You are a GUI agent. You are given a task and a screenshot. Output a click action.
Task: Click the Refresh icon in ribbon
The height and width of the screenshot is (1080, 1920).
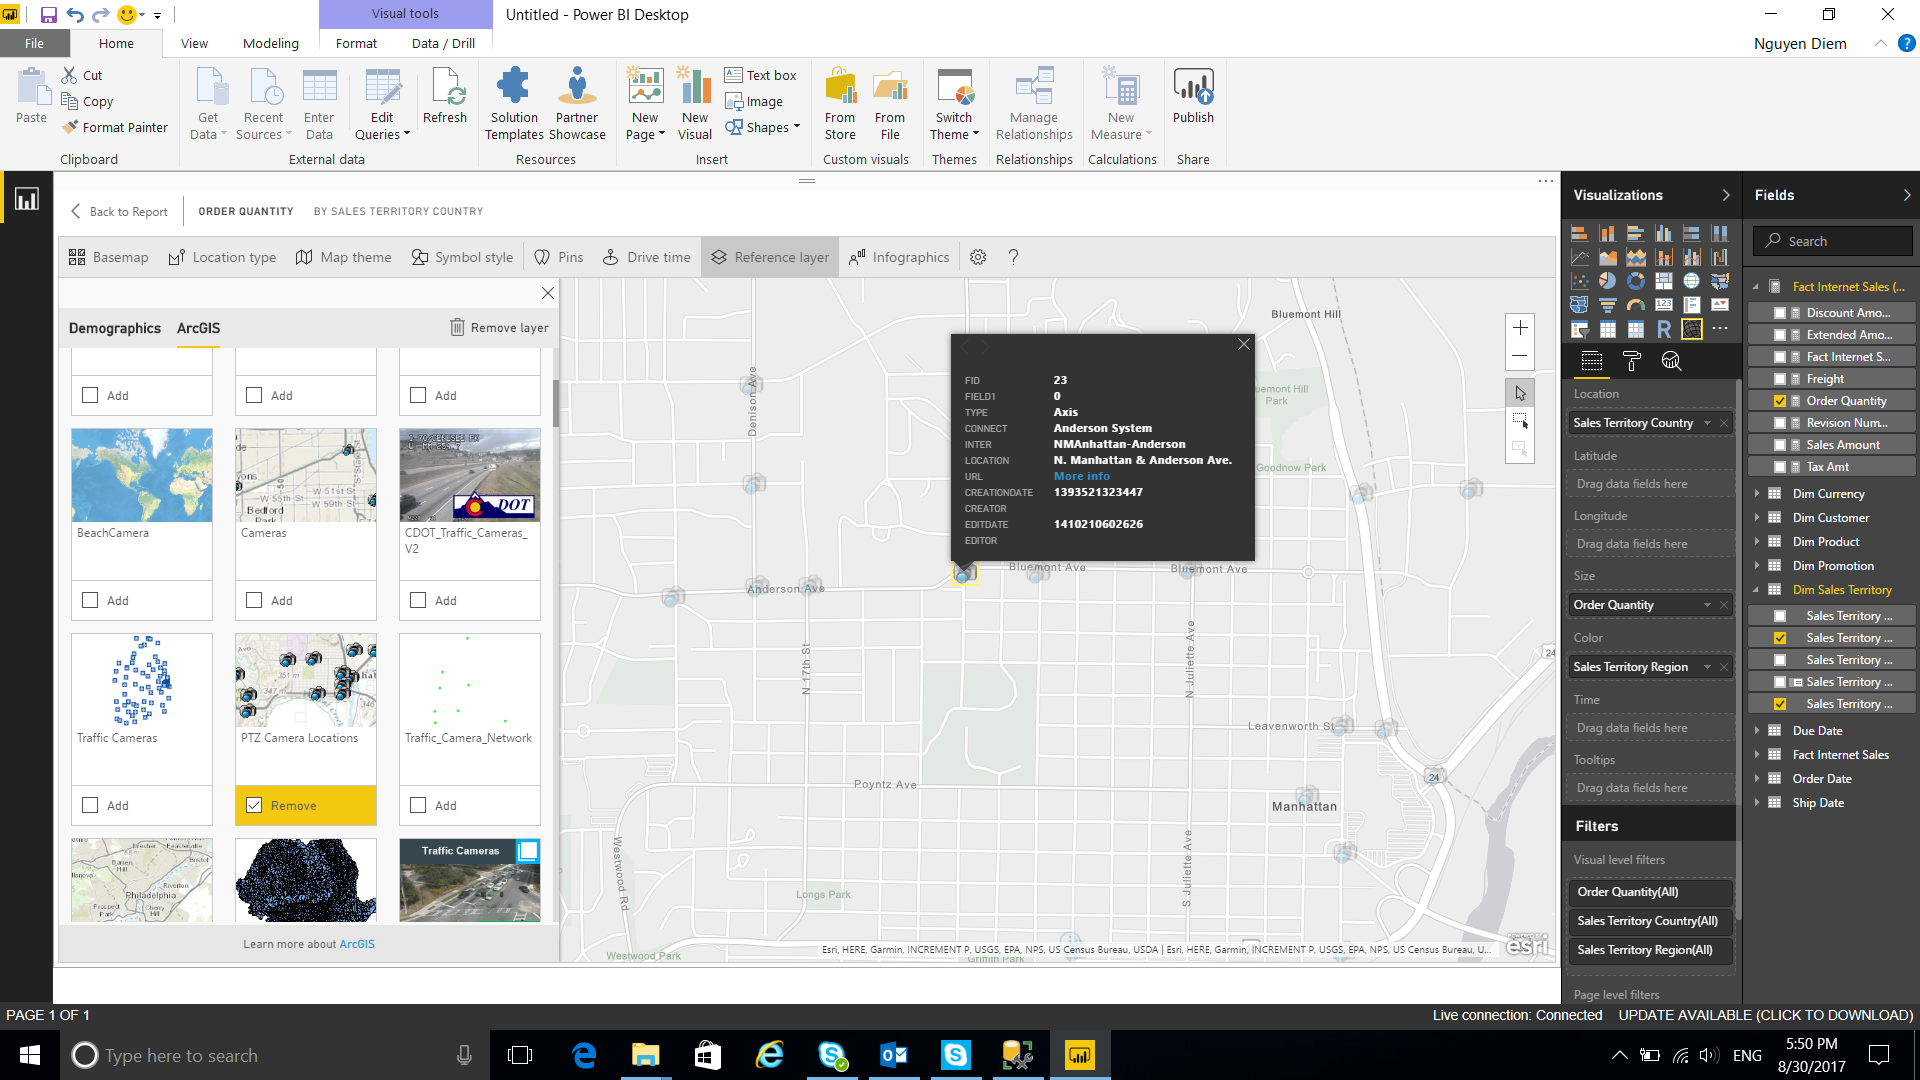point(445,96)
